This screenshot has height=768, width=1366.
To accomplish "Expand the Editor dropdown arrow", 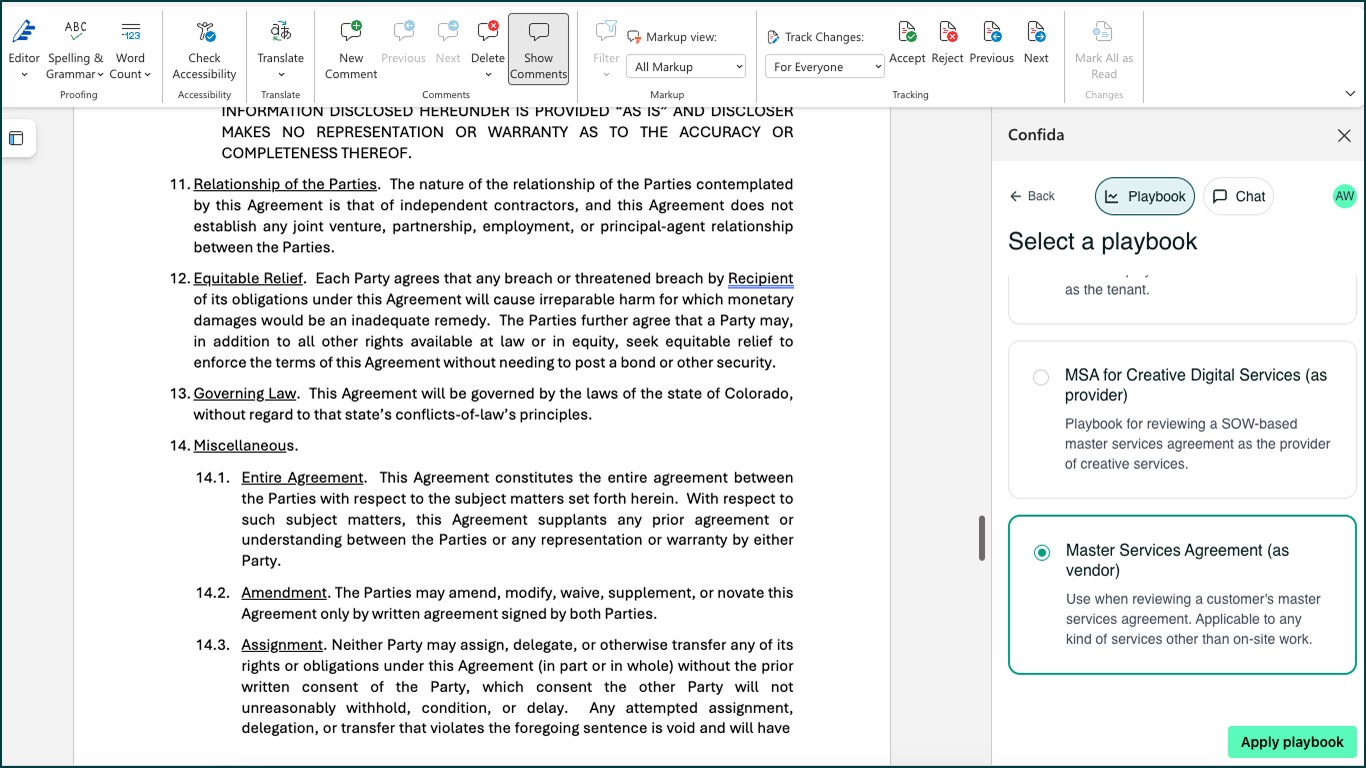I will [24, 75].
